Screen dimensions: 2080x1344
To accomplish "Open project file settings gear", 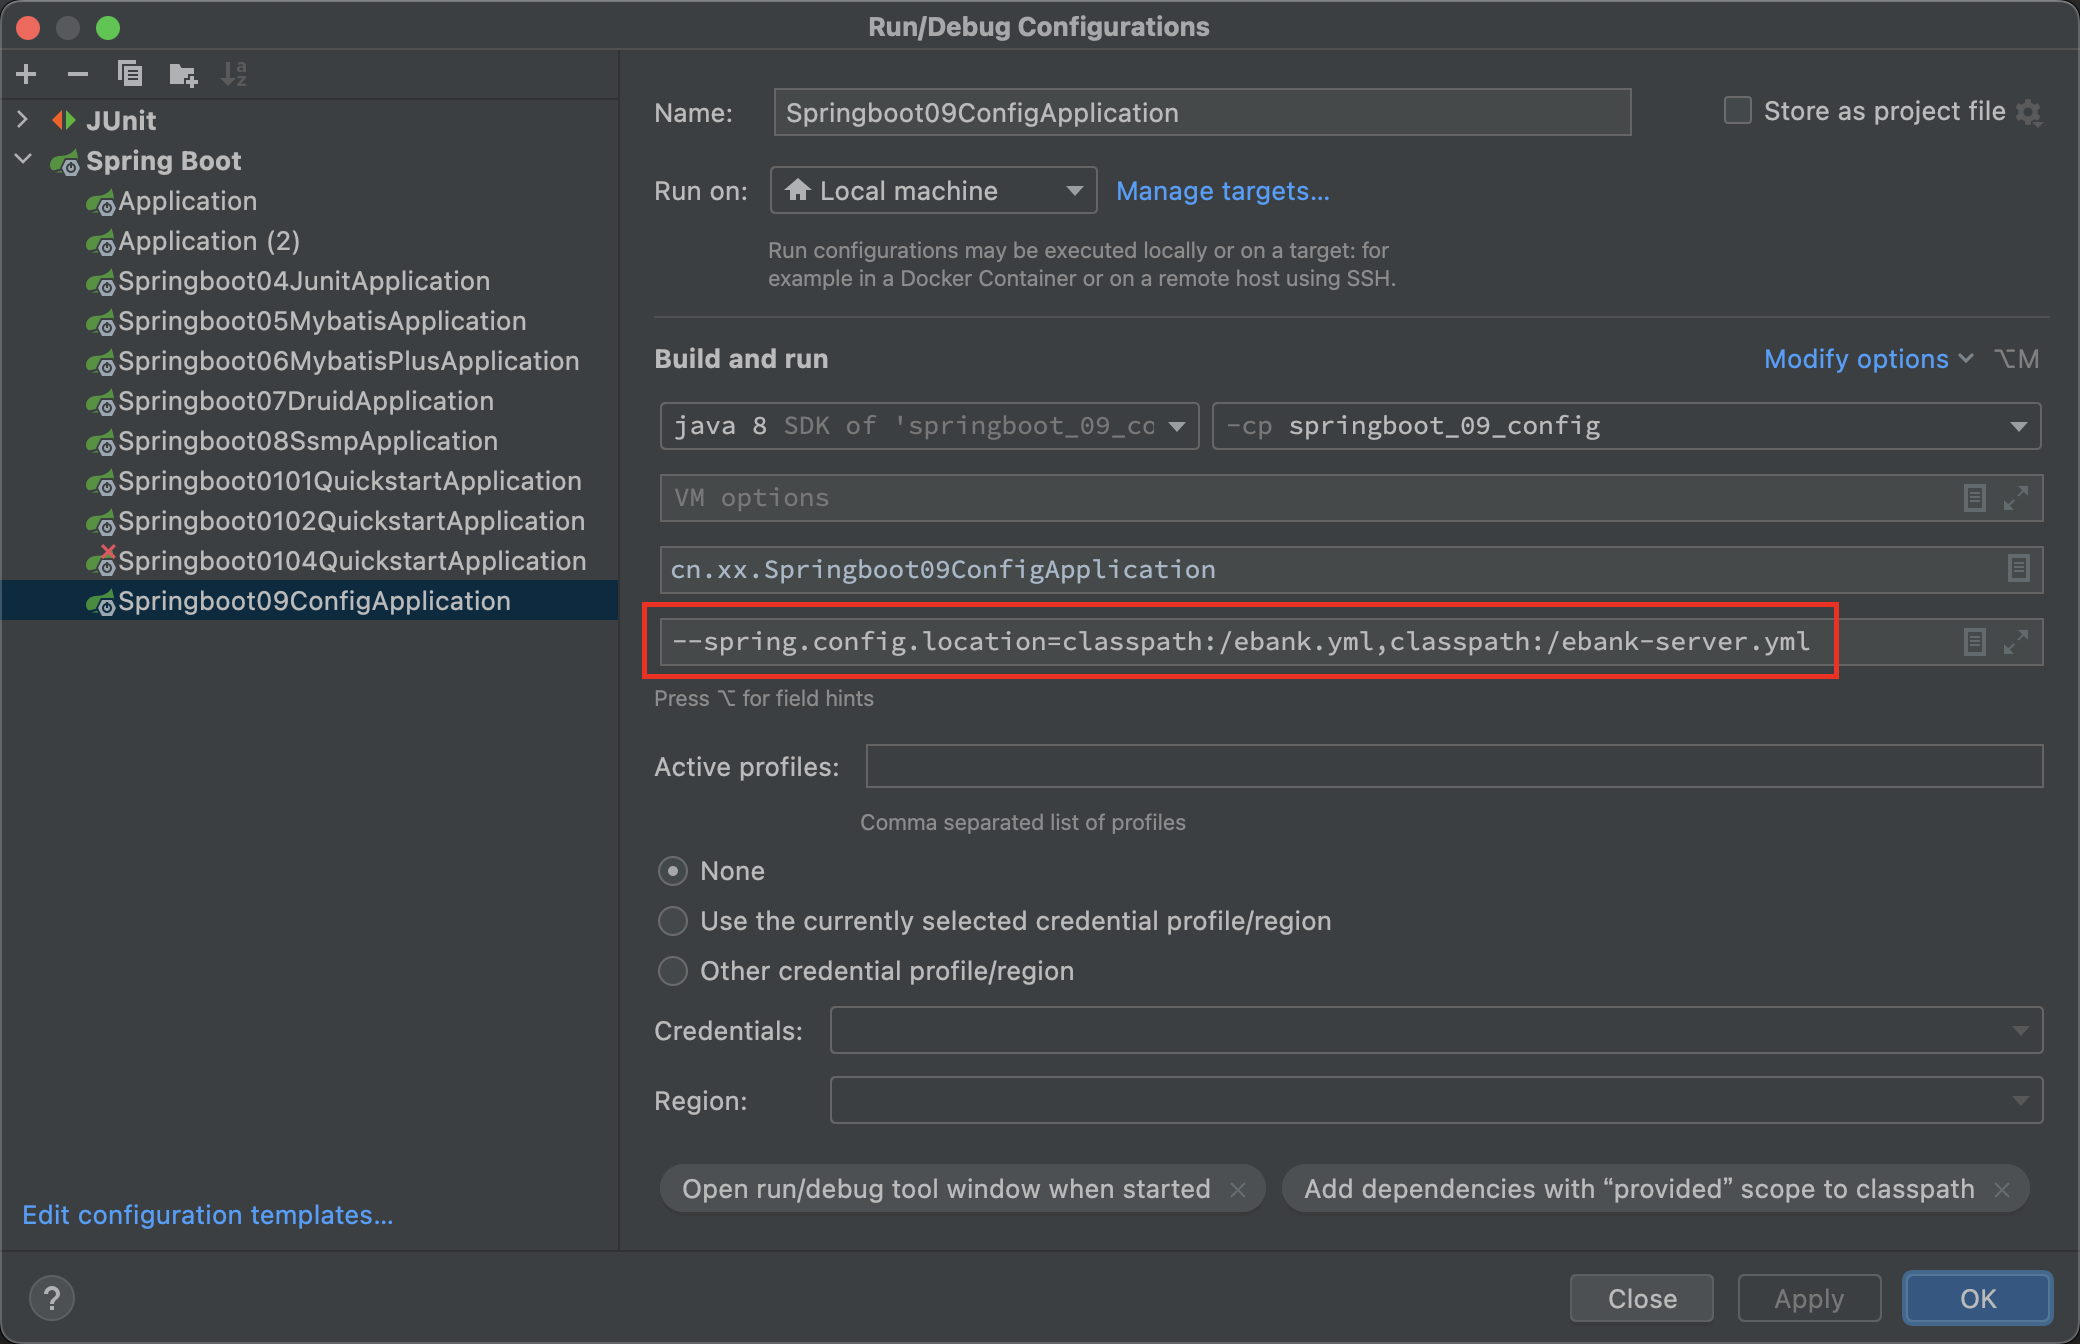I will 2029,112.
